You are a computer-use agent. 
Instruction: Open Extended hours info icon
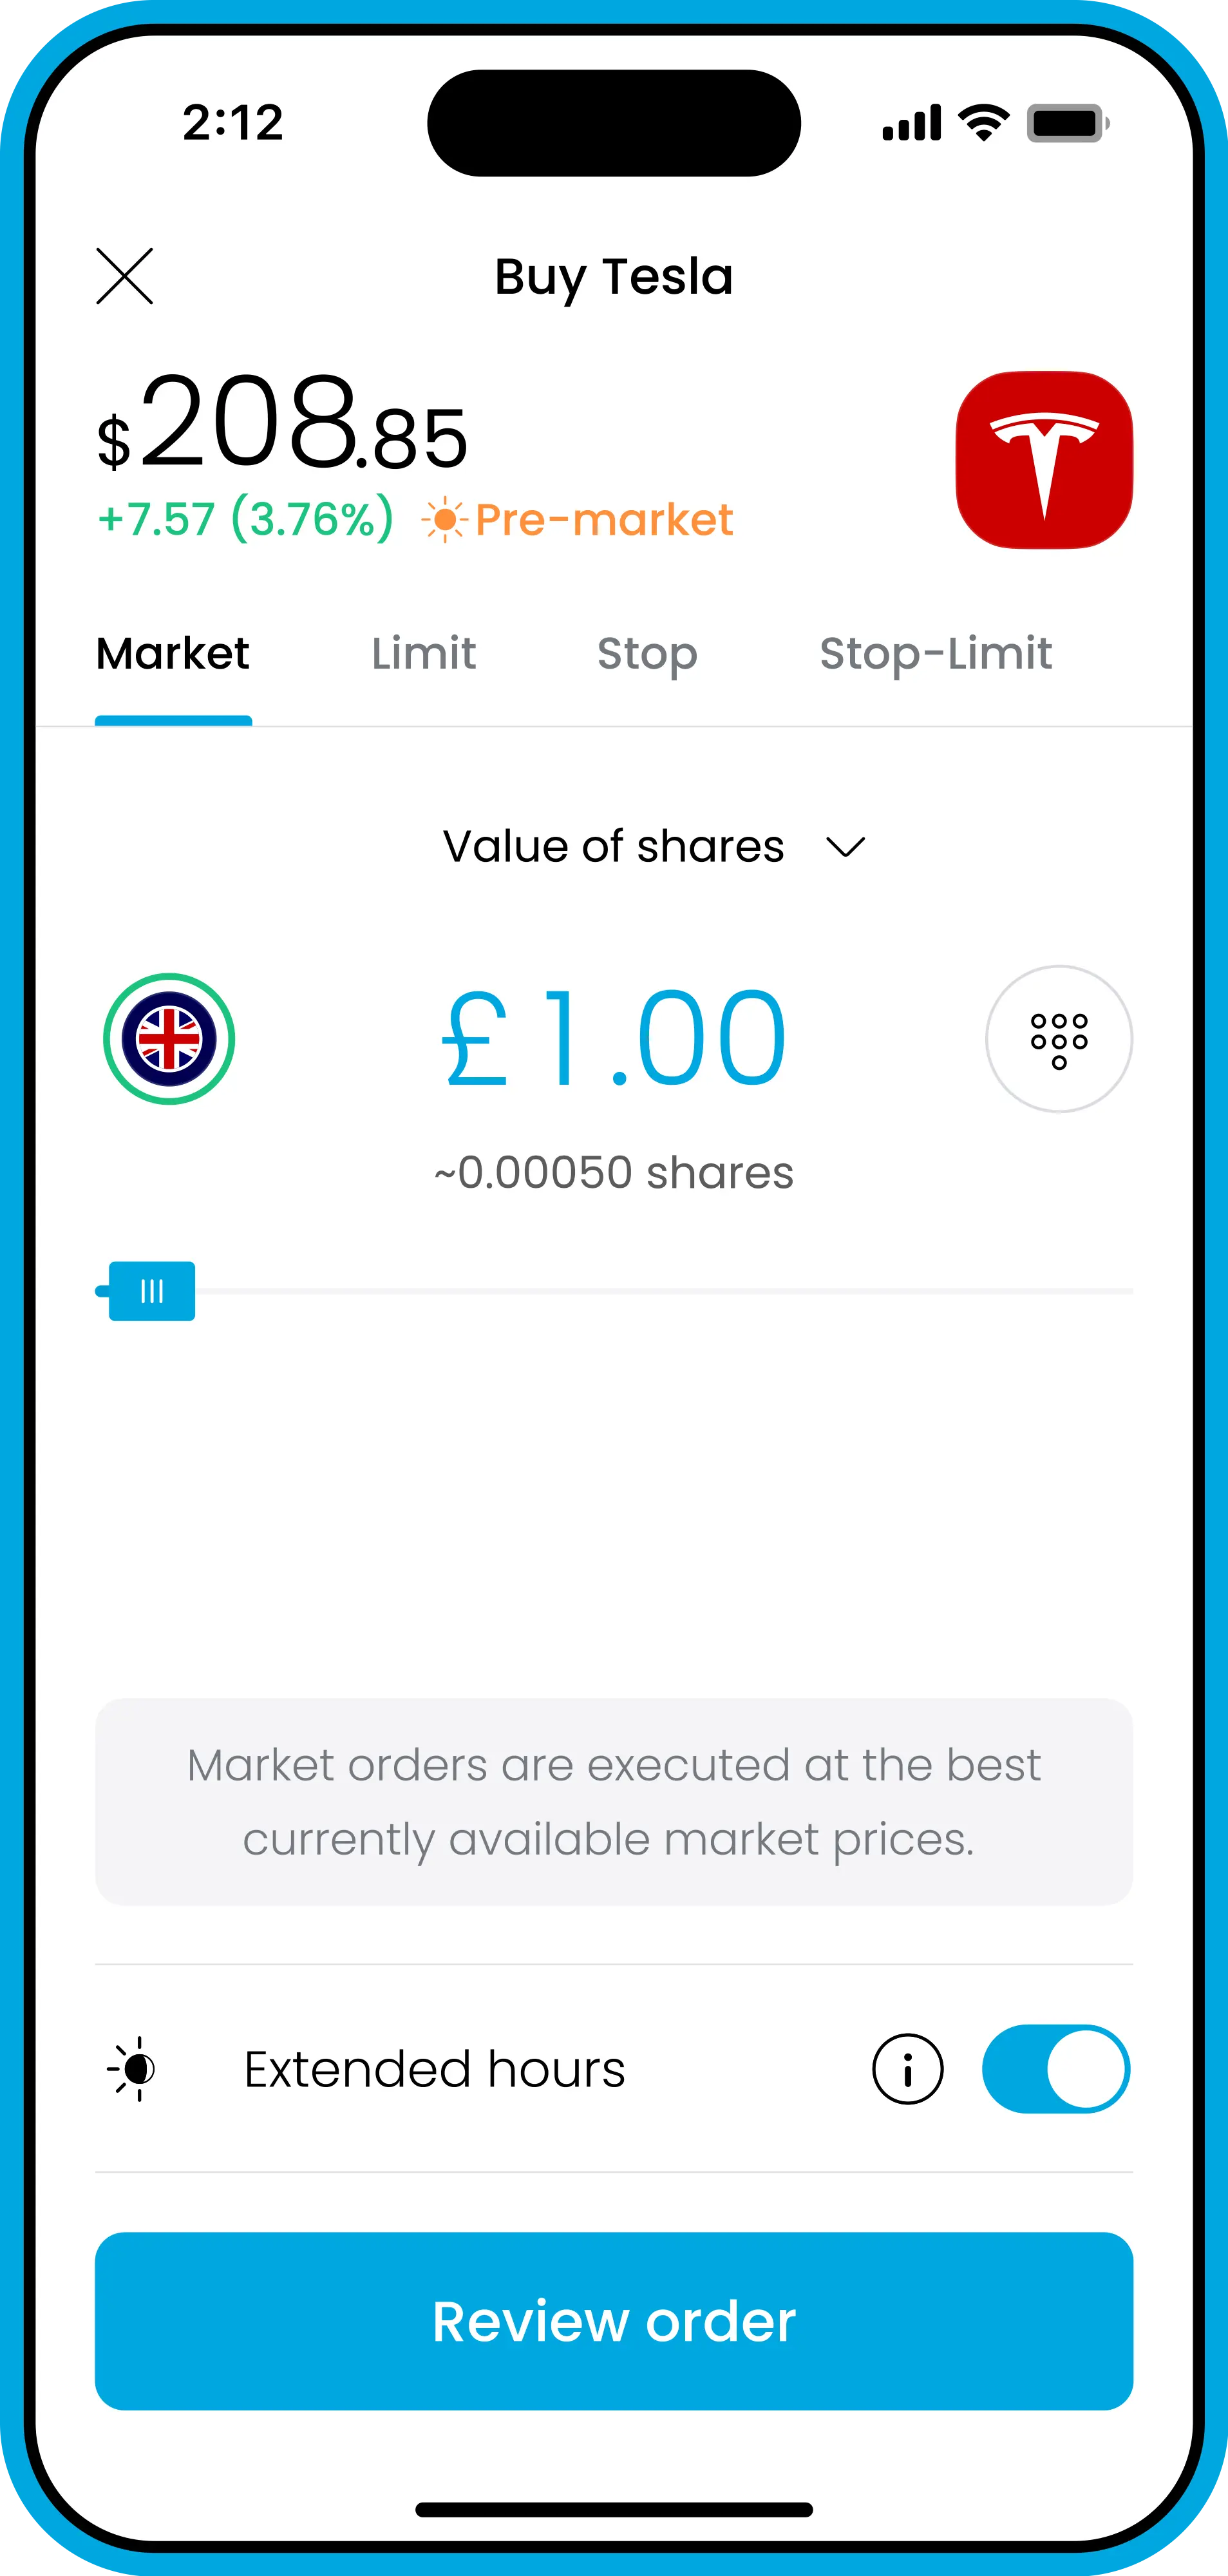click(907, 2069)
